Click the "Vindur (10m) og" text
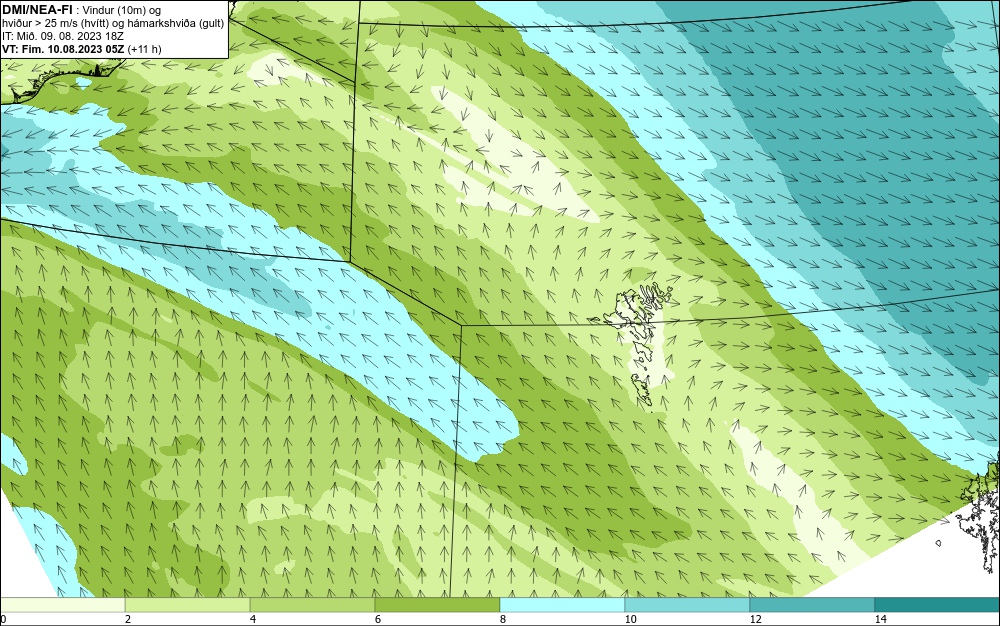Viewport: 1000px width, 626px height. click(122, 10)
